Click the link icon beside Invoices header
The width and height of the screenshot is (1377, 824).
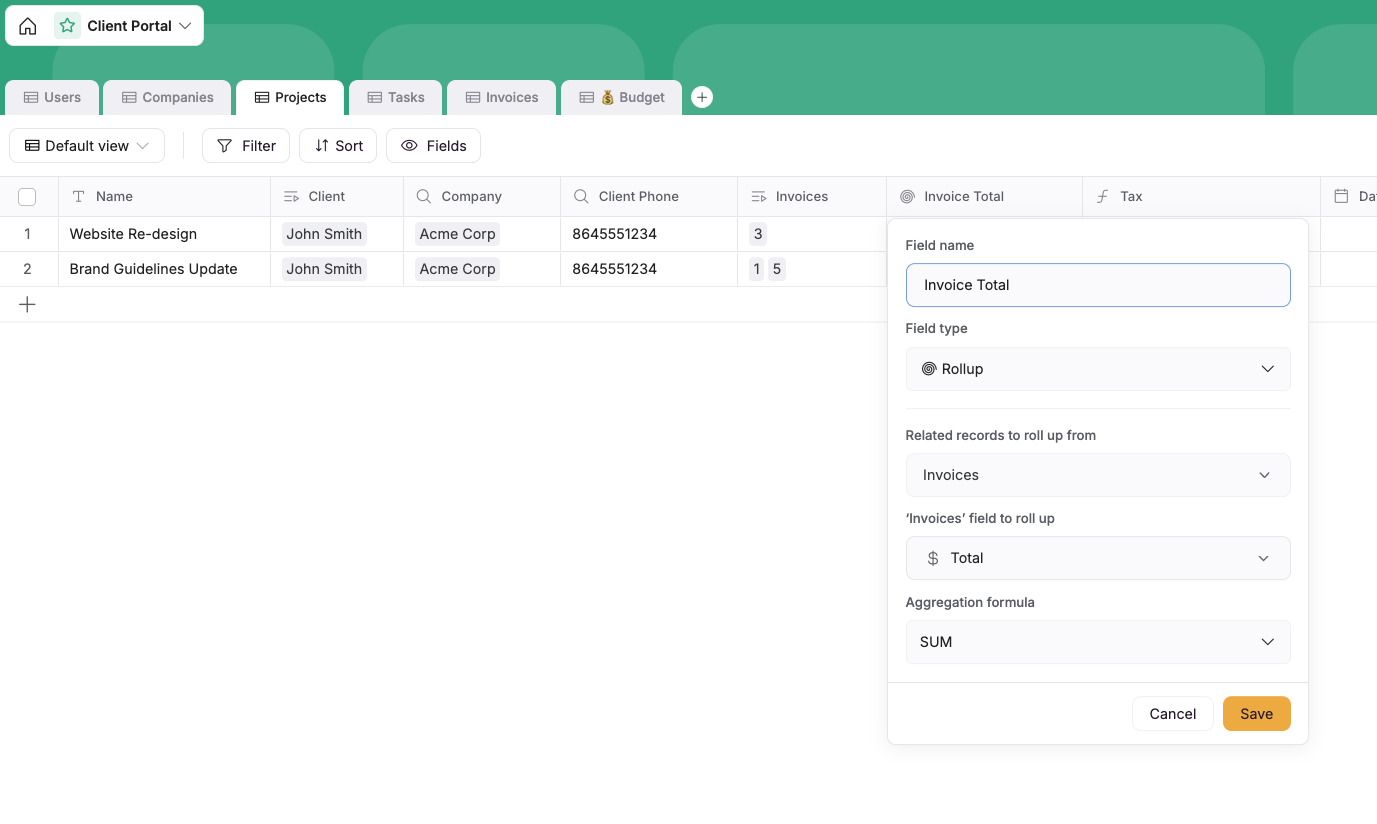(x=758, y=197)
